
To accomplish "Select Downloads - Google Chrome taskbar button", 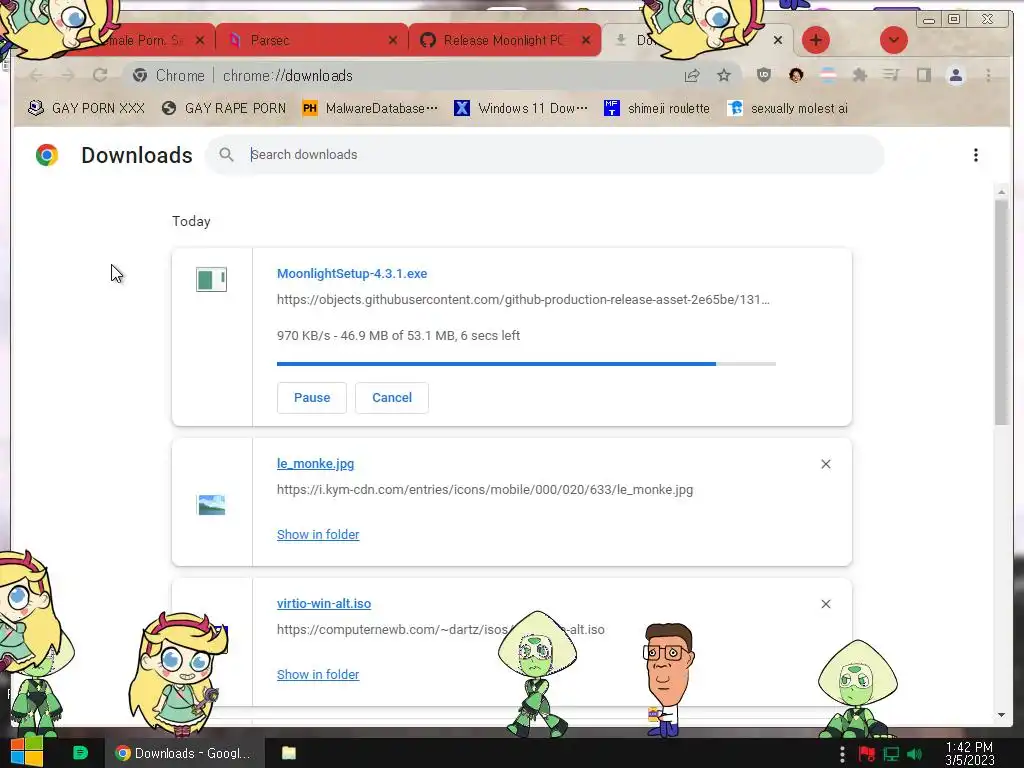I will pyautogui.click(x=184, y=753).
